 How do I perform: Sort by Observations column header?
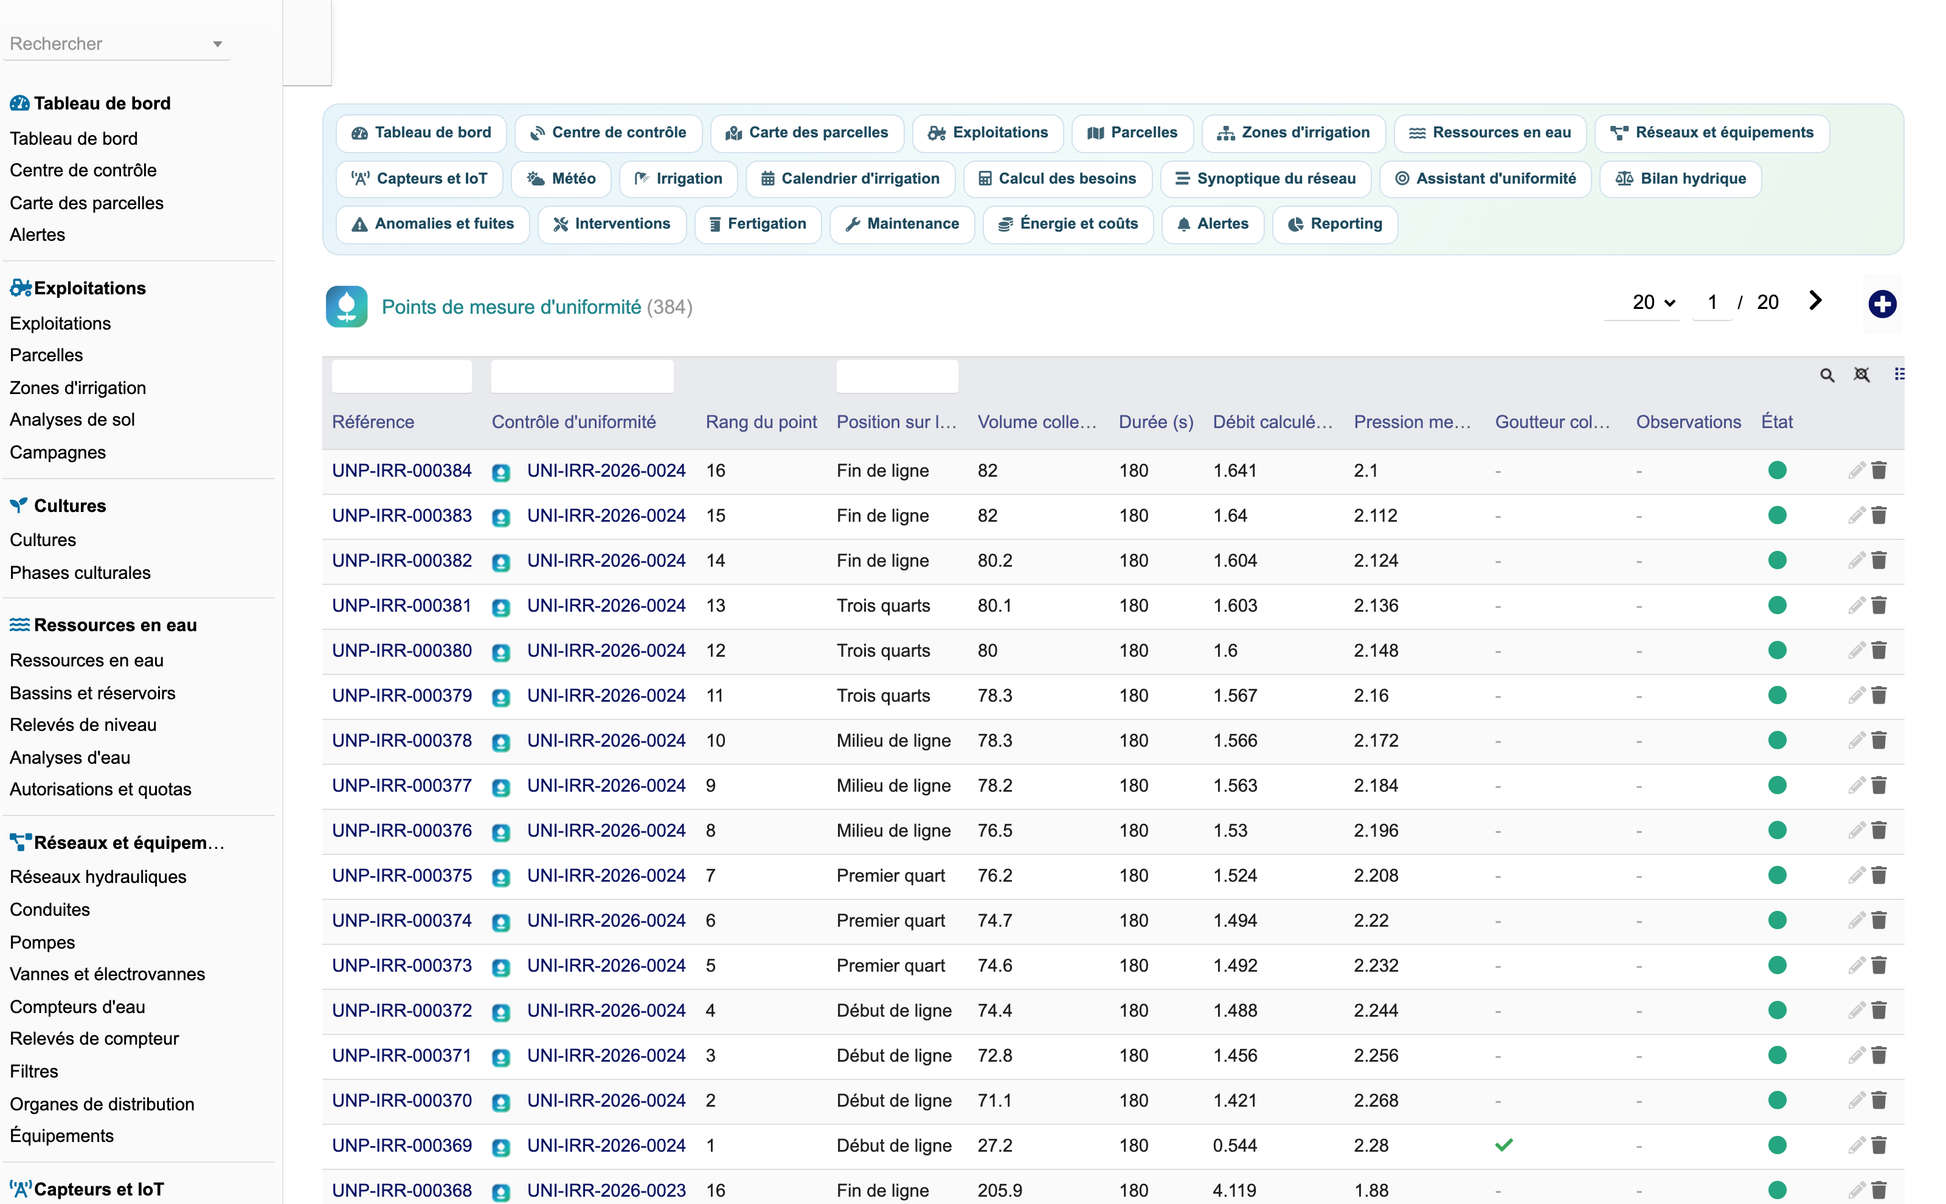[1688, 422]
